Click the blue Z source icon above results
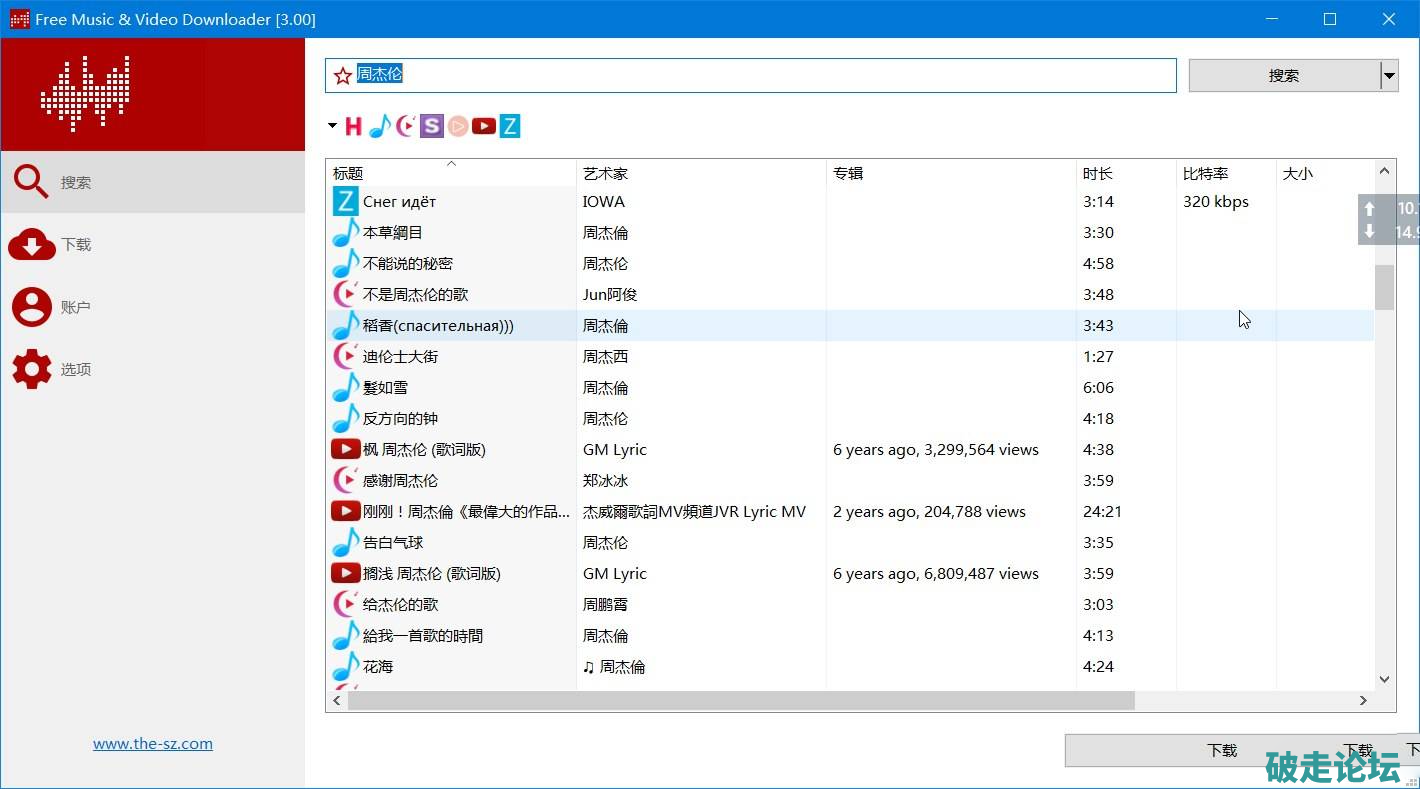 510,126
